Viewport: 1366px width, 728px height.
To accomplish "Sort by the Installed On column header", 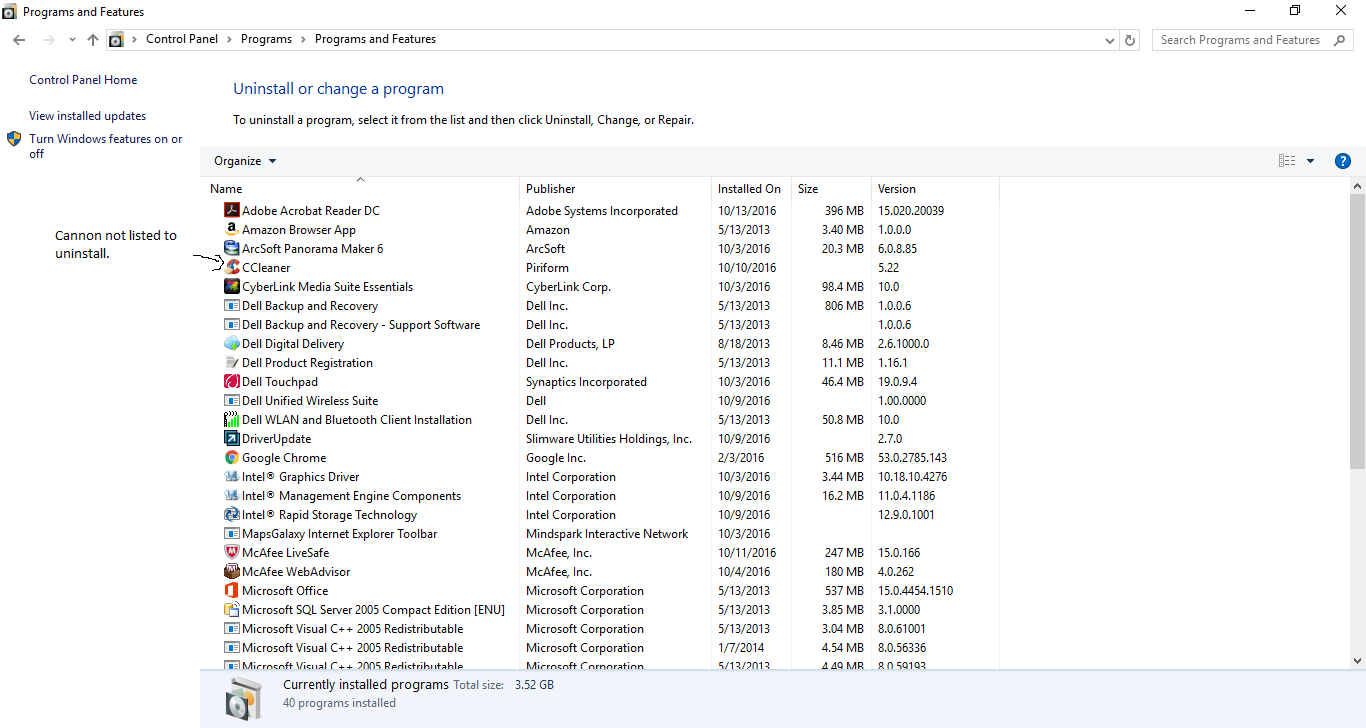I will pyautogui.click(x=751, y=189).
